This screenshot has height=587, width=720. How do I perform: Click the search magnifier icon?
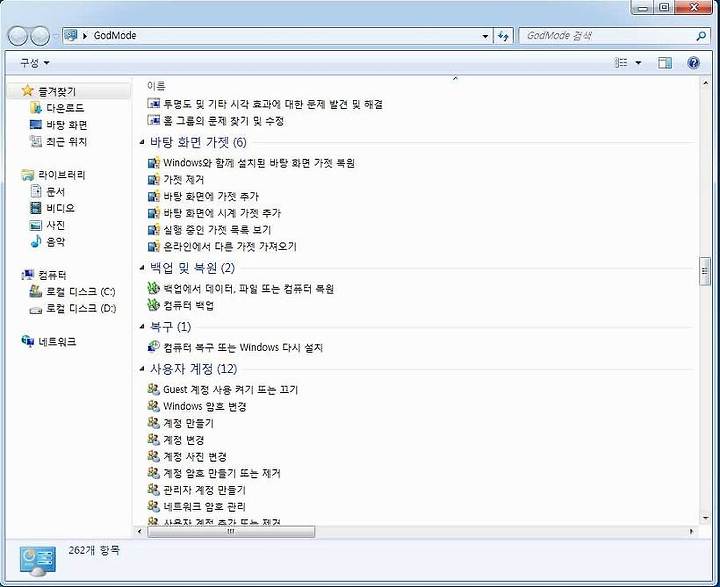(701, 35)
